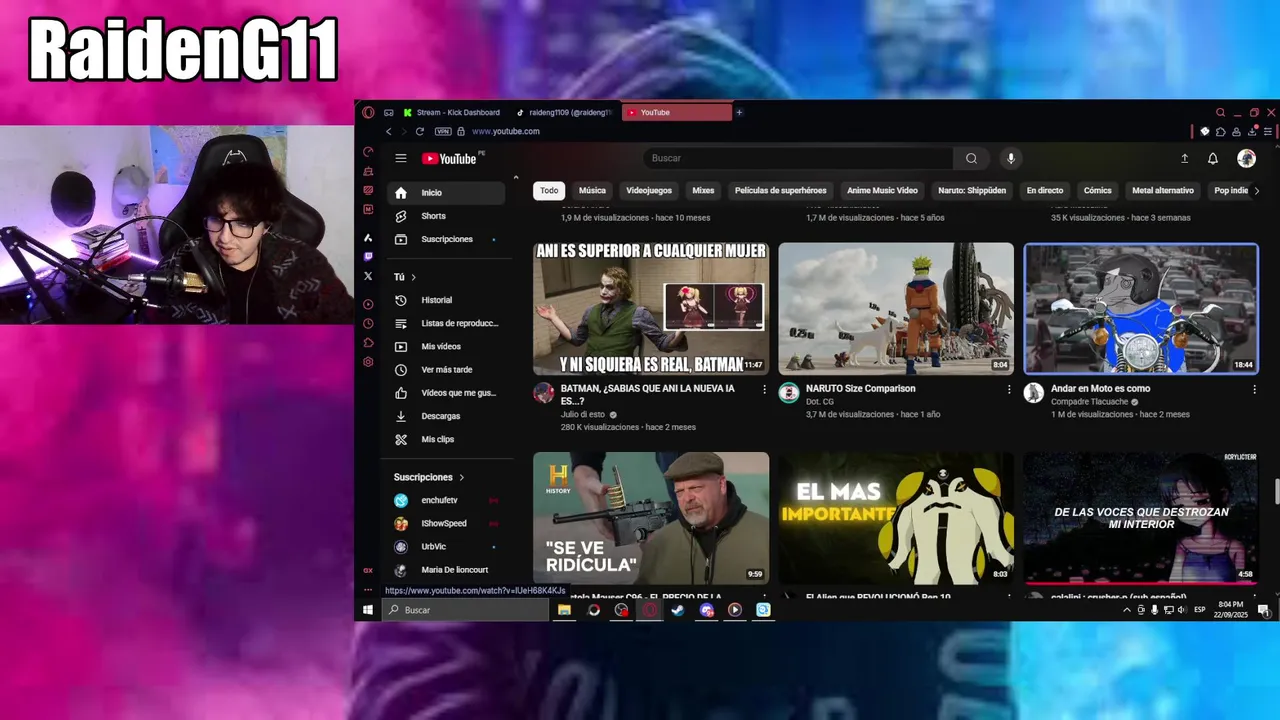Open the Aria AI icon in the Opera sidebar

(x=368, y=237)
